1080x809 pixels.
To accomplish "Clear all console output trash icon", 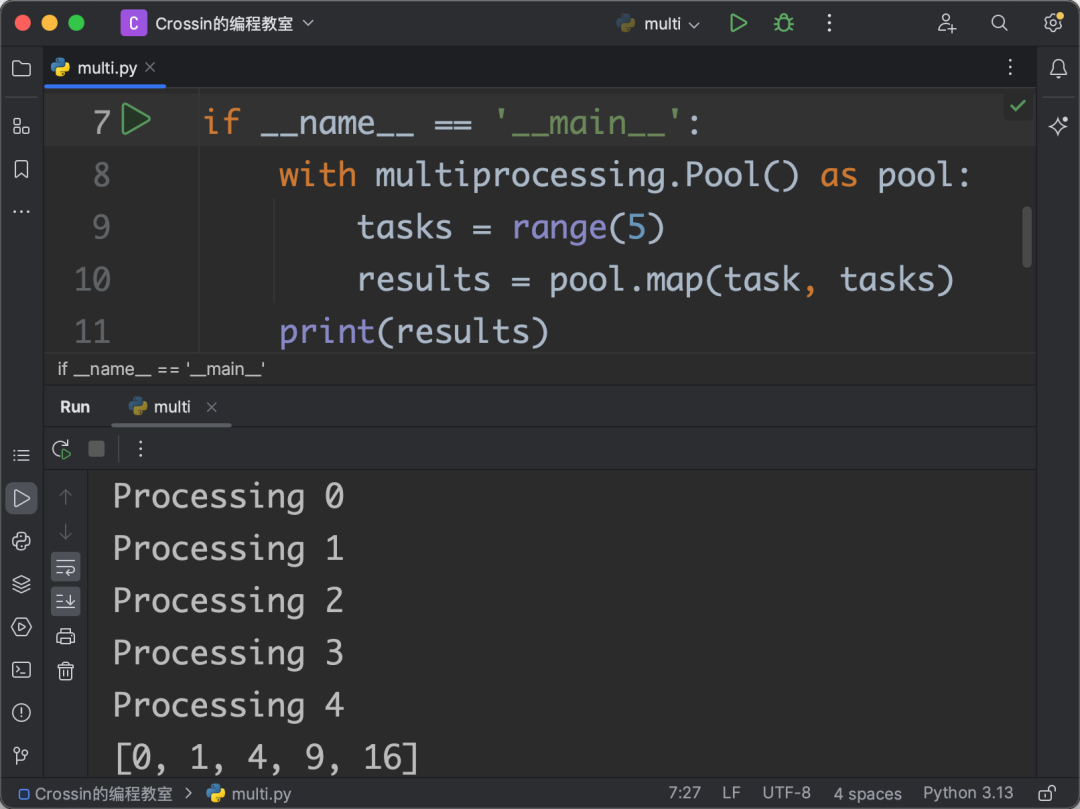I will (65, 671).
